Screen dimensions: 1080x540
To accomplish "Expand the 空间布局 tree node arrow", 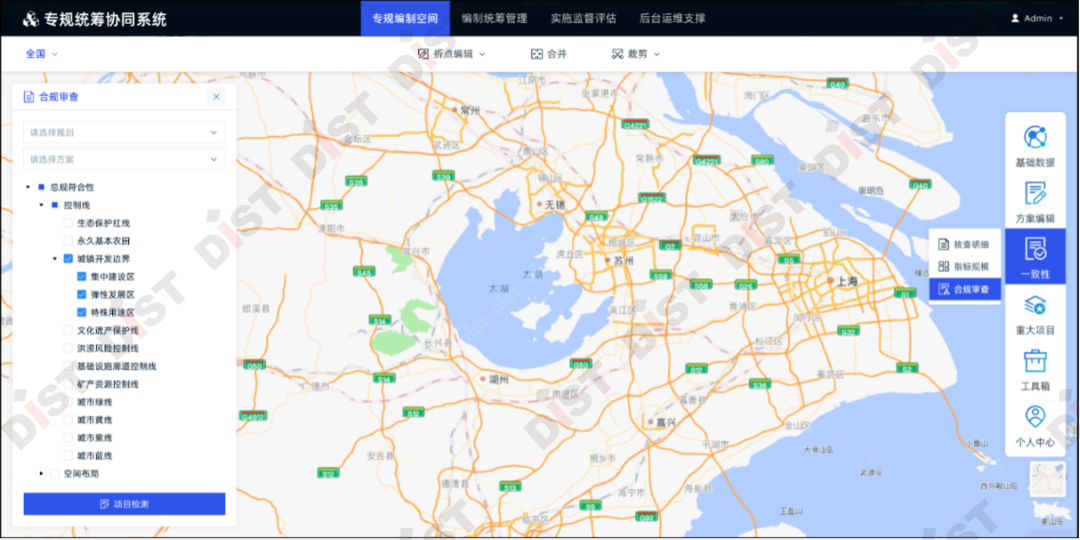I will click(x=41, y=473).
